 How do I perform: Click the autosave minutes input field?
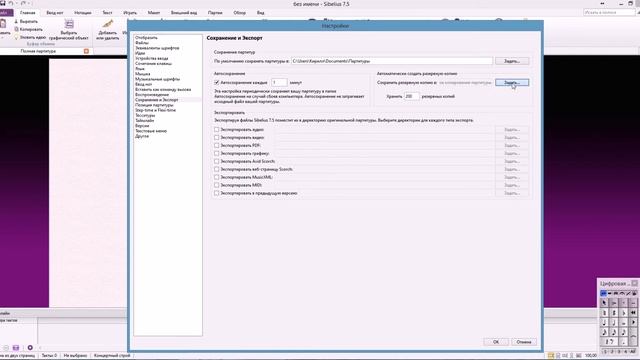click(279, 82)
